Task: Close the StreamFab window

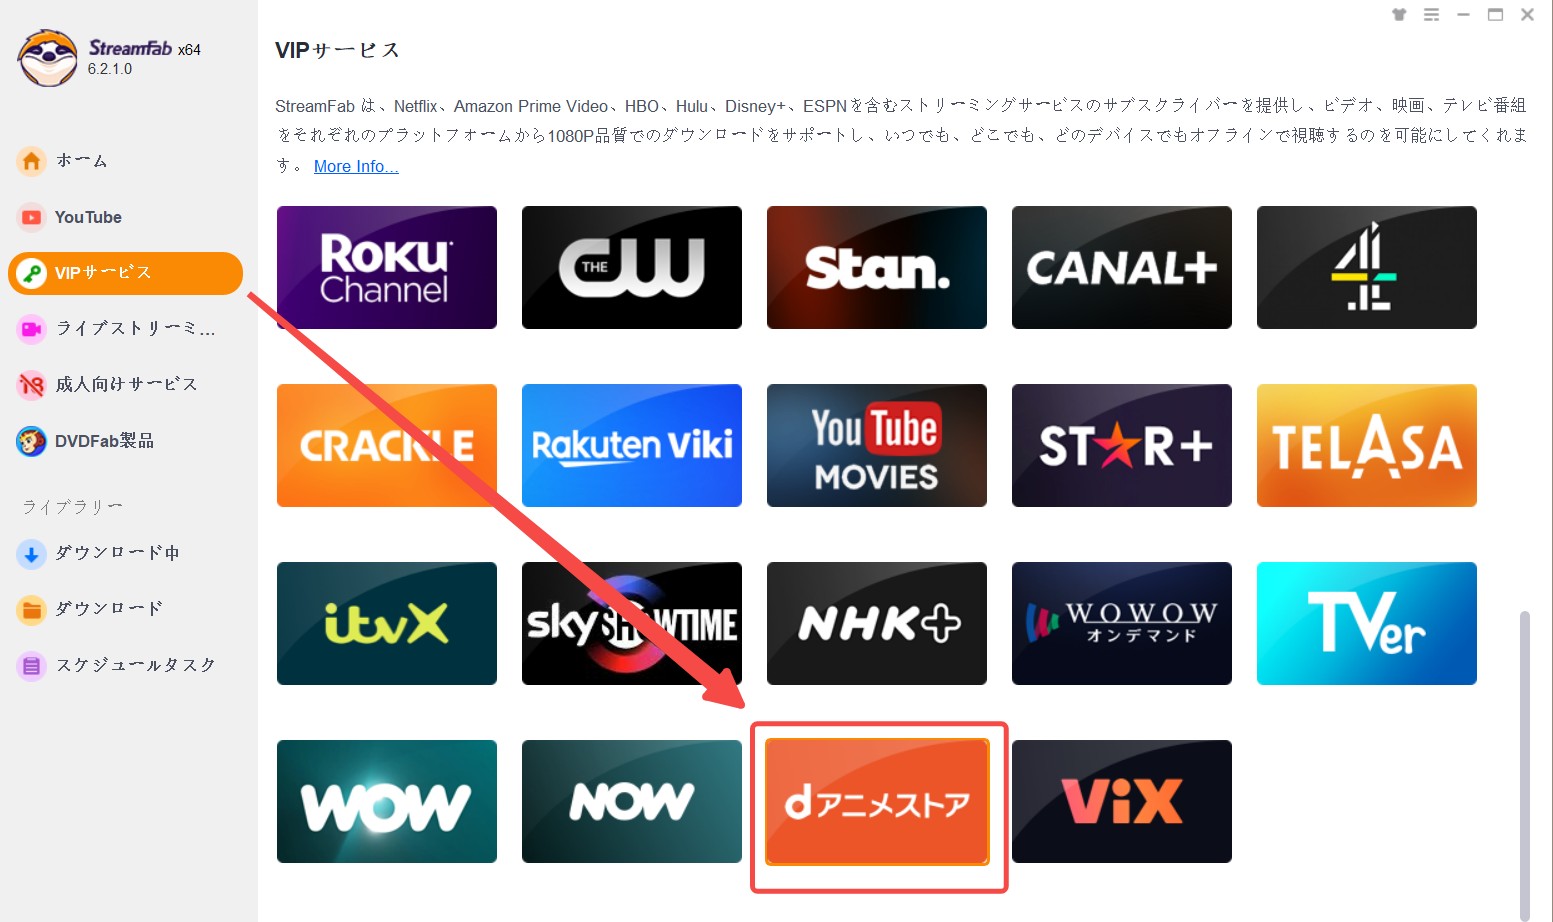Action: tap(1527, 15)
